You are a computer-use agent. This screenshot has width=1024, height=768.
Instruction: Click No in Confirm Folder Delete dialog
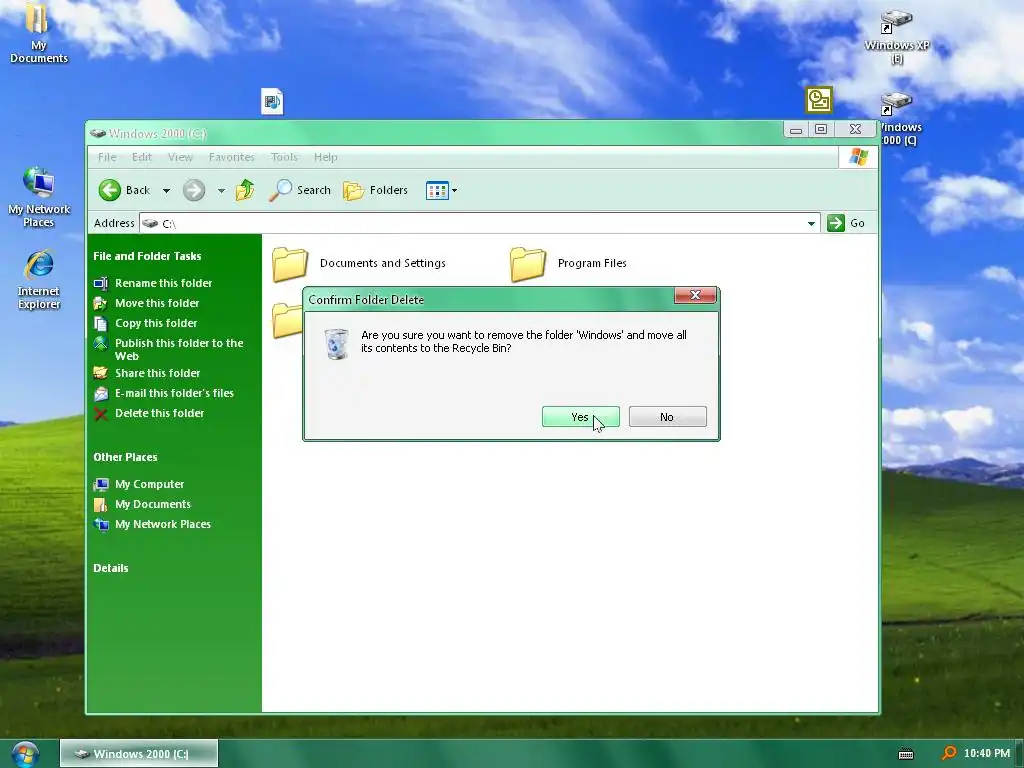[667, 417]
